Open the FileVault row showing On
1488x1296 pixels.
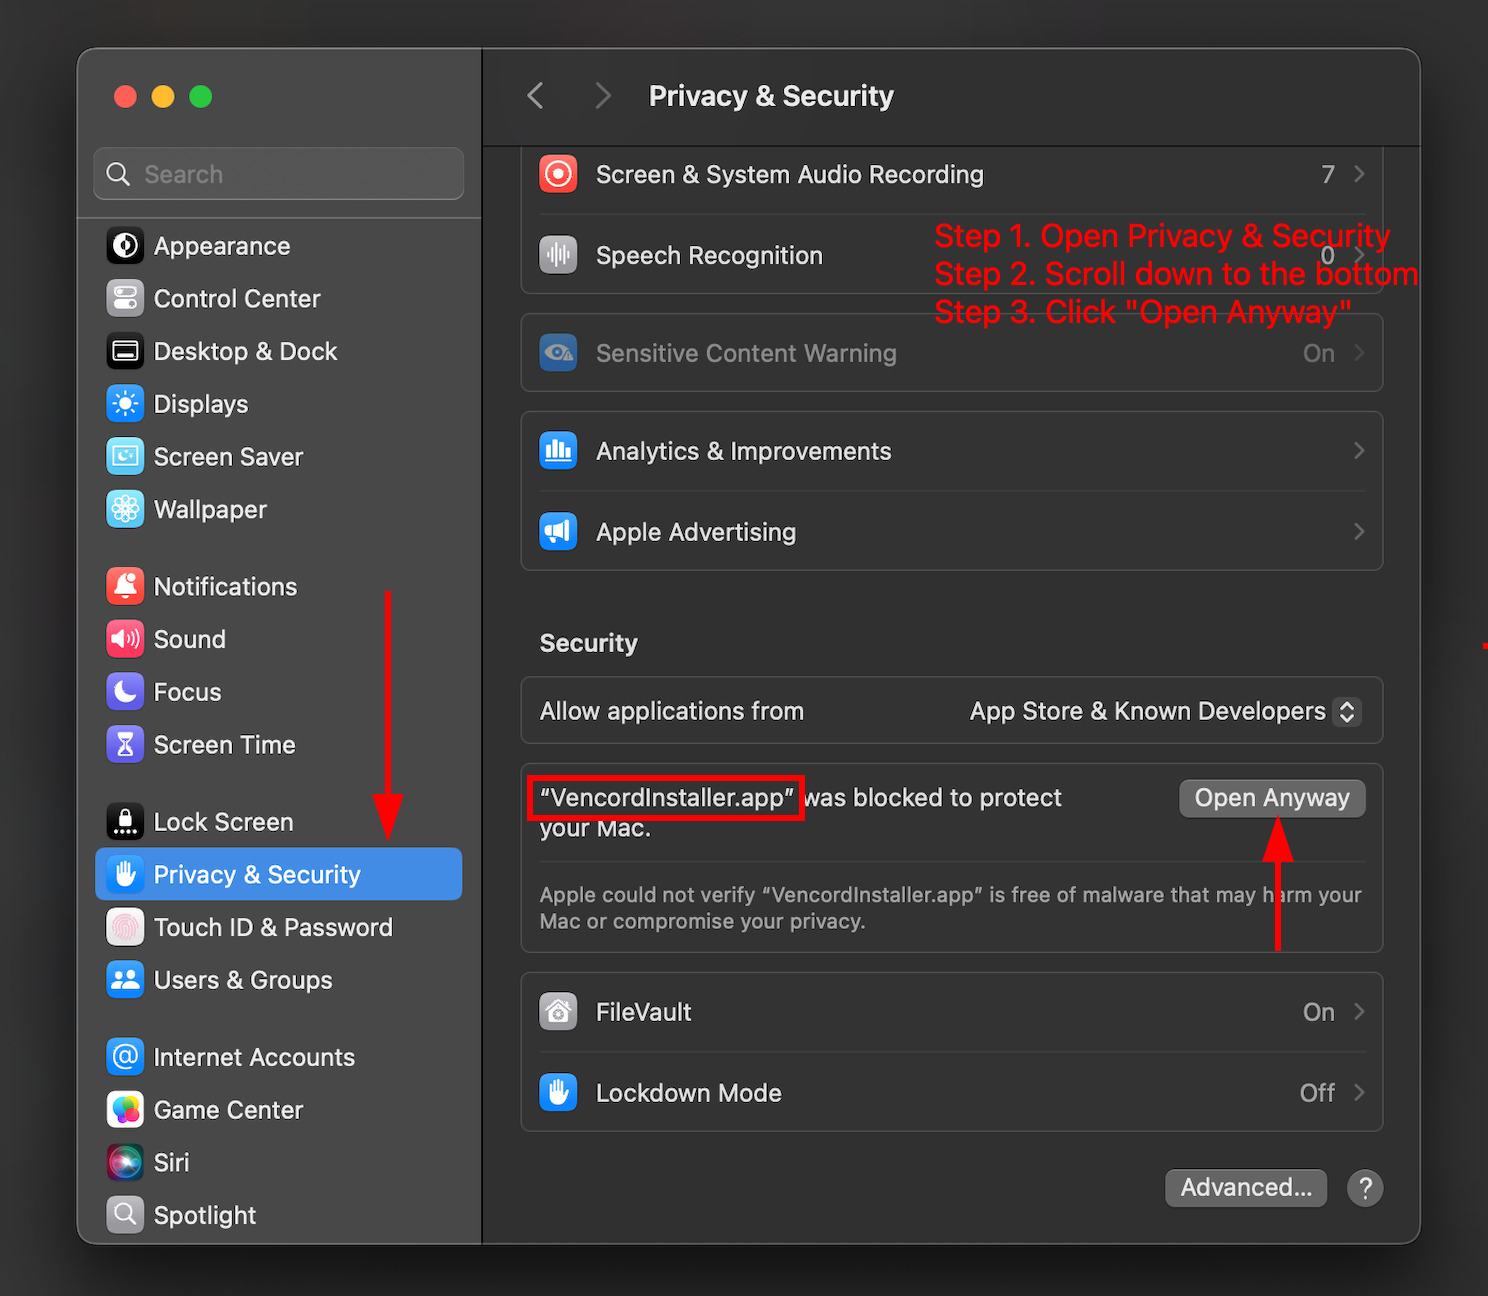[950, 1012]
